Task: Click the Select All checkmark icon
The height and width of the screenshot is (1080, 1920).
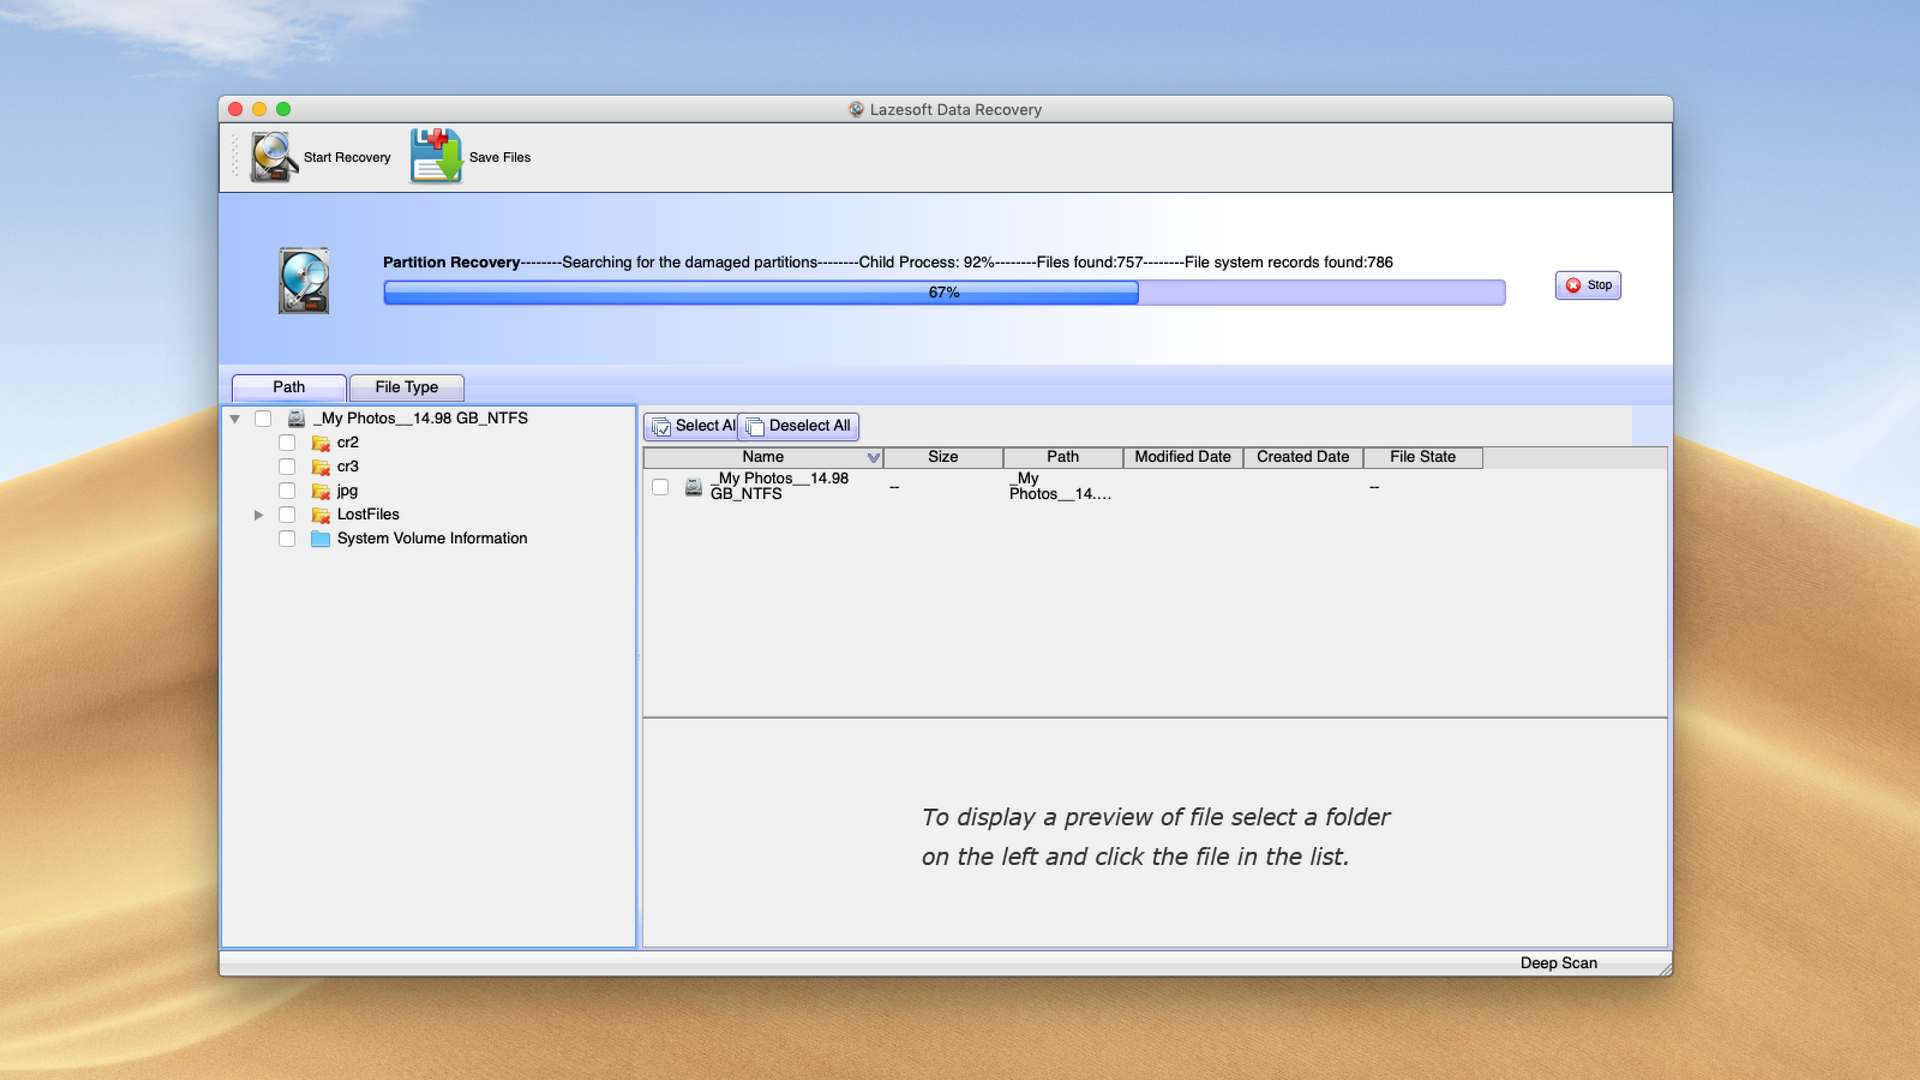Action: coord(661,427)
